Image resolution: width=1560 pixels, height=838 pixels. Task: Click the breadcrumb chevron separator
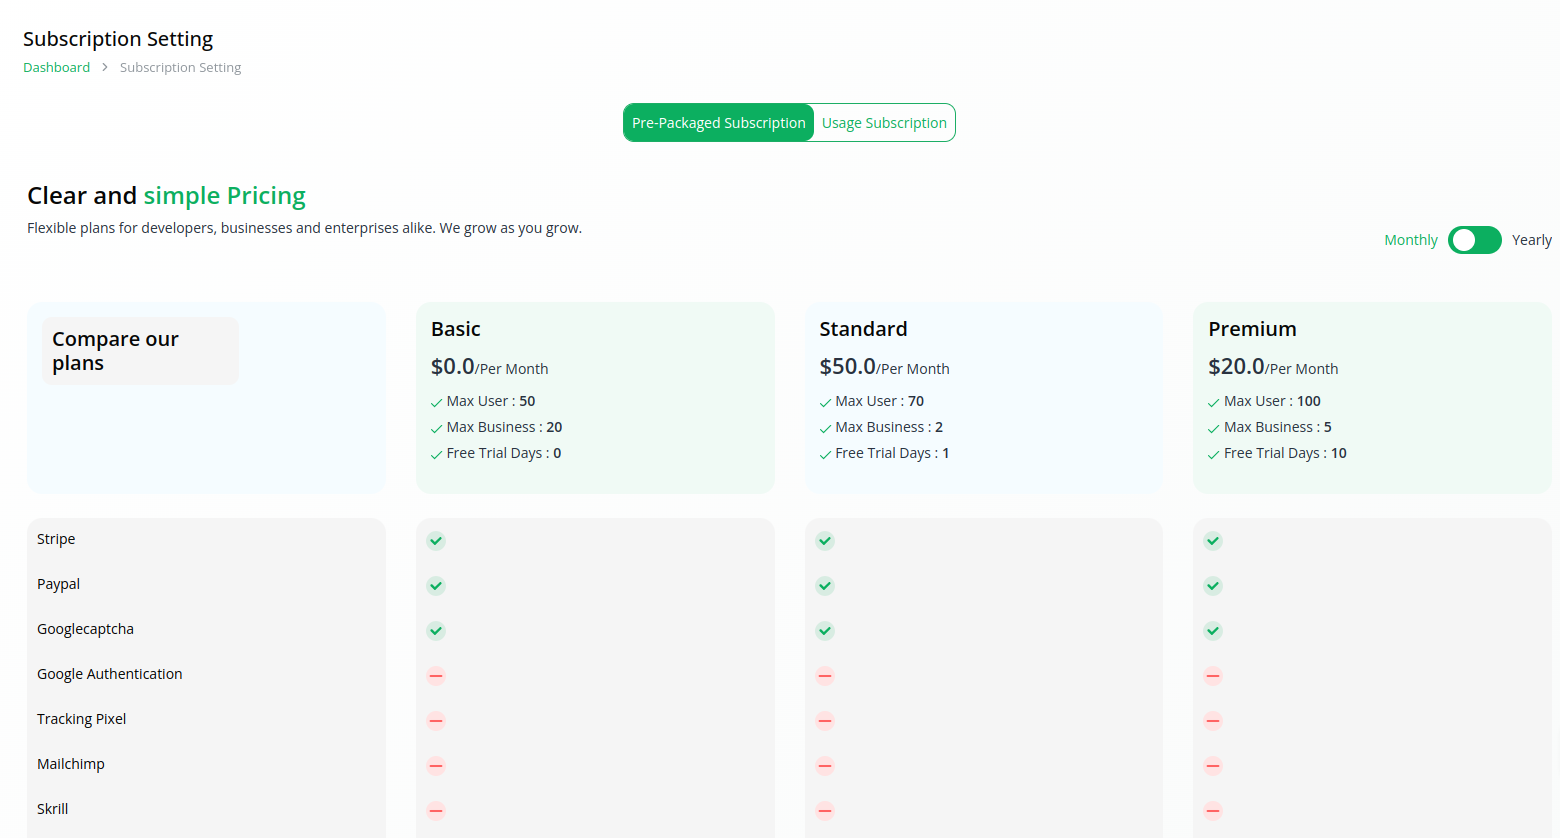pos(105,67)
